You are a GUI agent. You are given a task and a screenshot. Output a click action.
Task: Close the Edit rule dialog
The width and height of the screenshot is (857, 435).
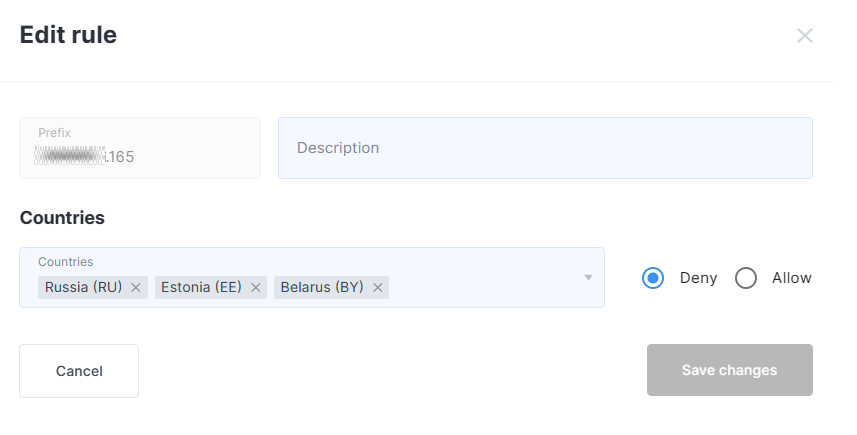tap(805, 36)
